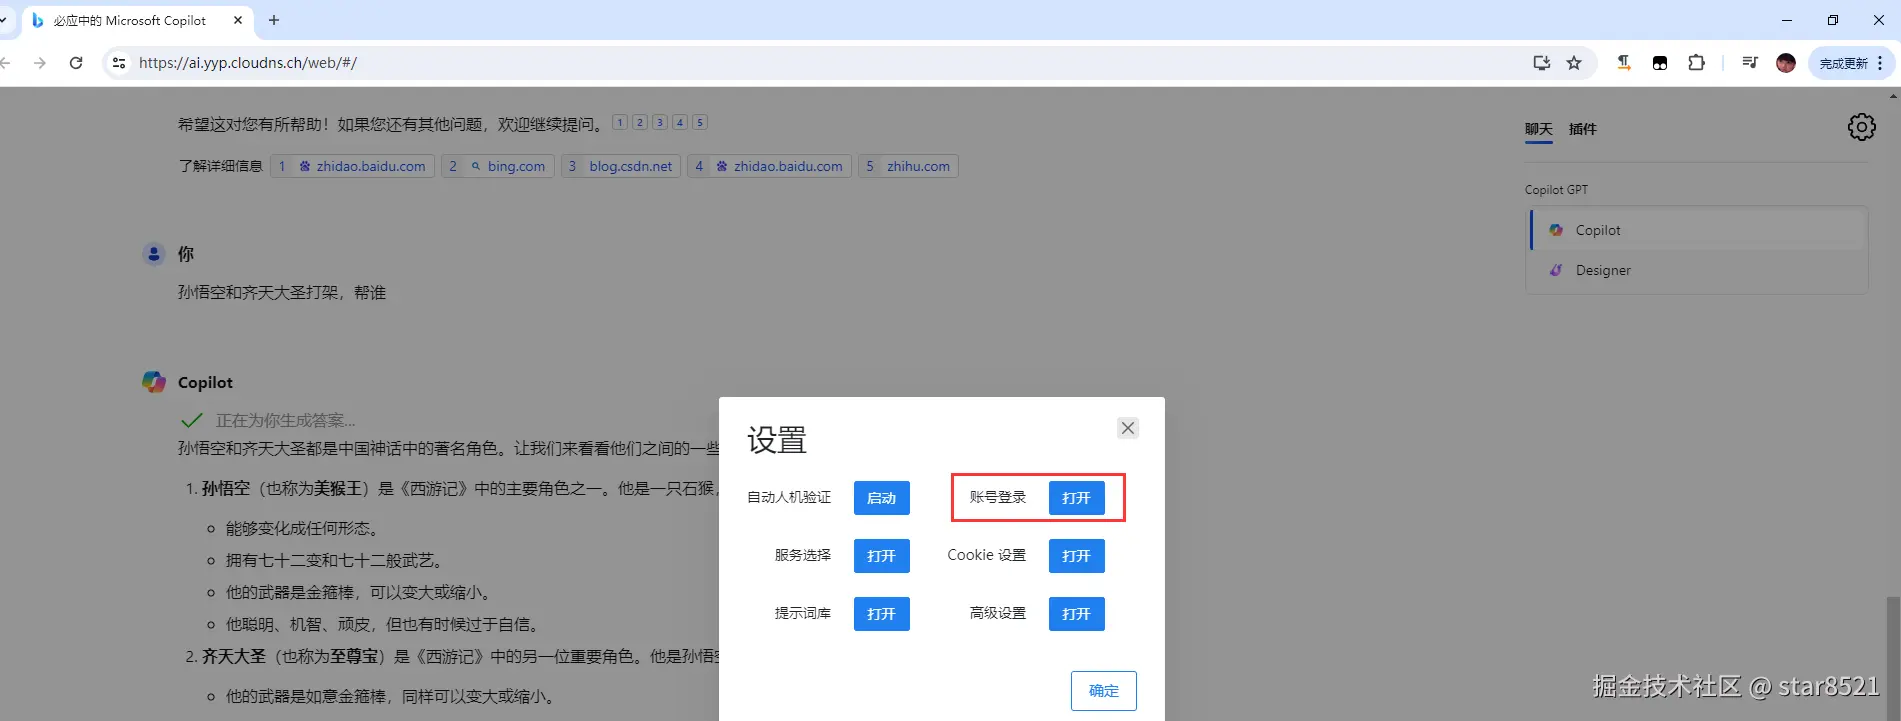
Task: Open 高级设置 options
Action: pos(1076,614)
